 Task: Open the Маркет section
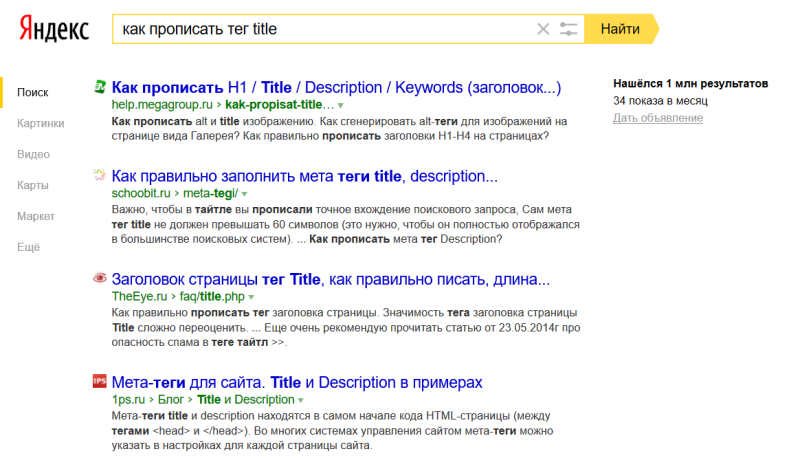[36, 216]
